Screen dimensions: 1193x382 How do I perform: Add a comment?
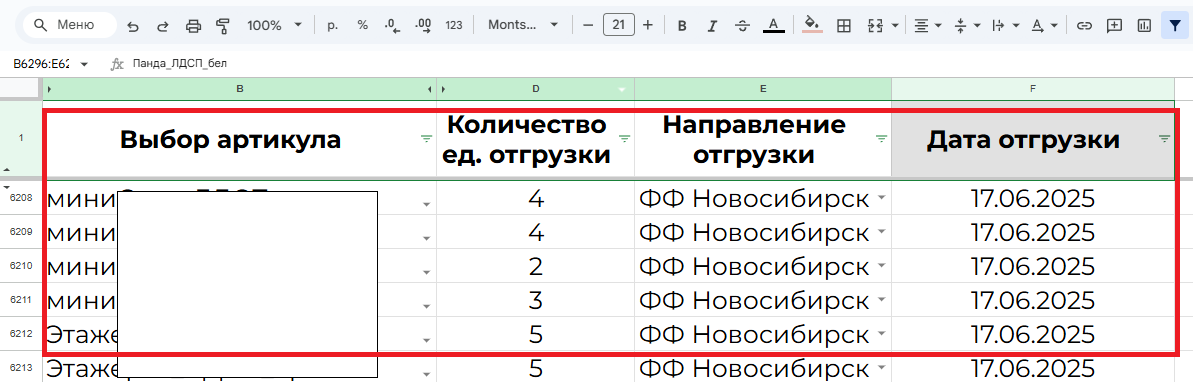pyautogui.click(x=1114, y=25)
